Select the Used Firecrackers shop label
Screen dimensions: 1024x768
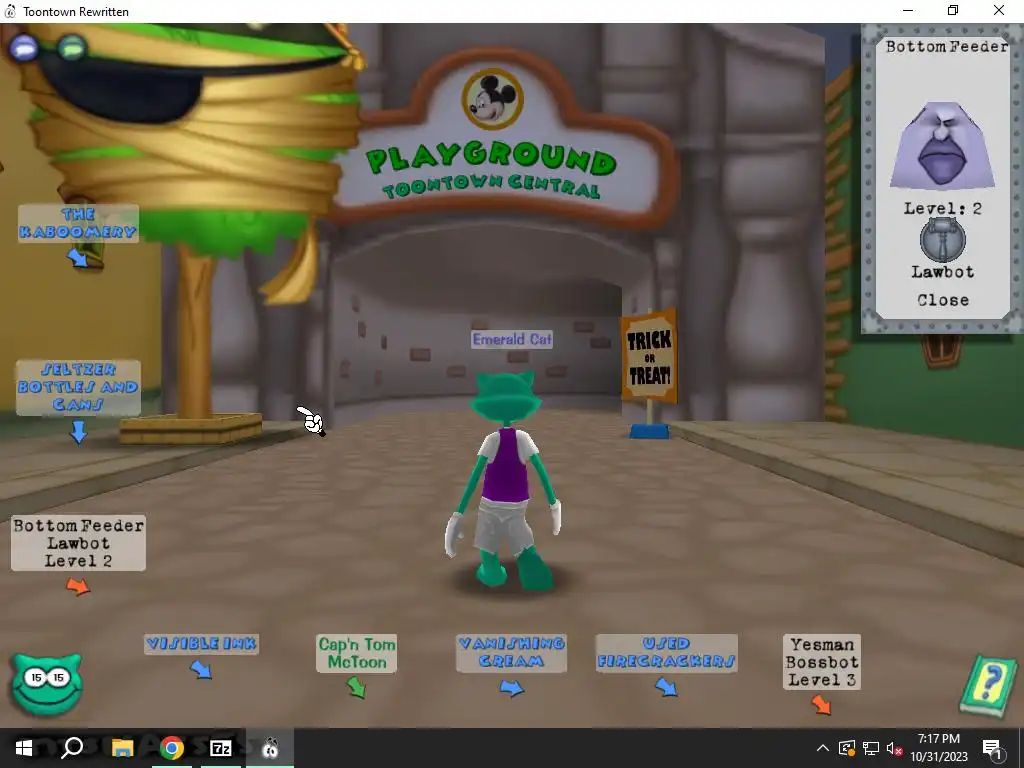coord(667,652)
